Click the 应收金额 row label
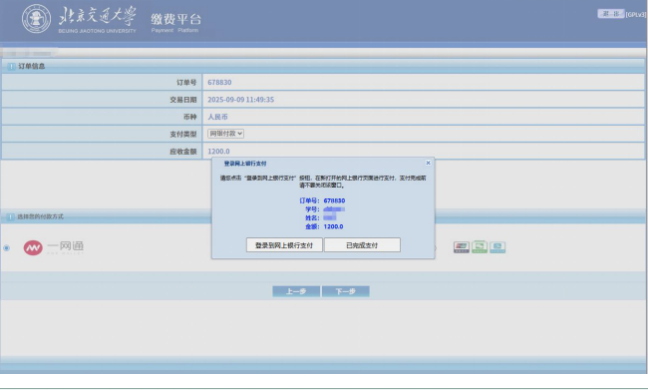The width and height of the screenshot is (648, 390). pyautogui.click(x=183, y=151)
